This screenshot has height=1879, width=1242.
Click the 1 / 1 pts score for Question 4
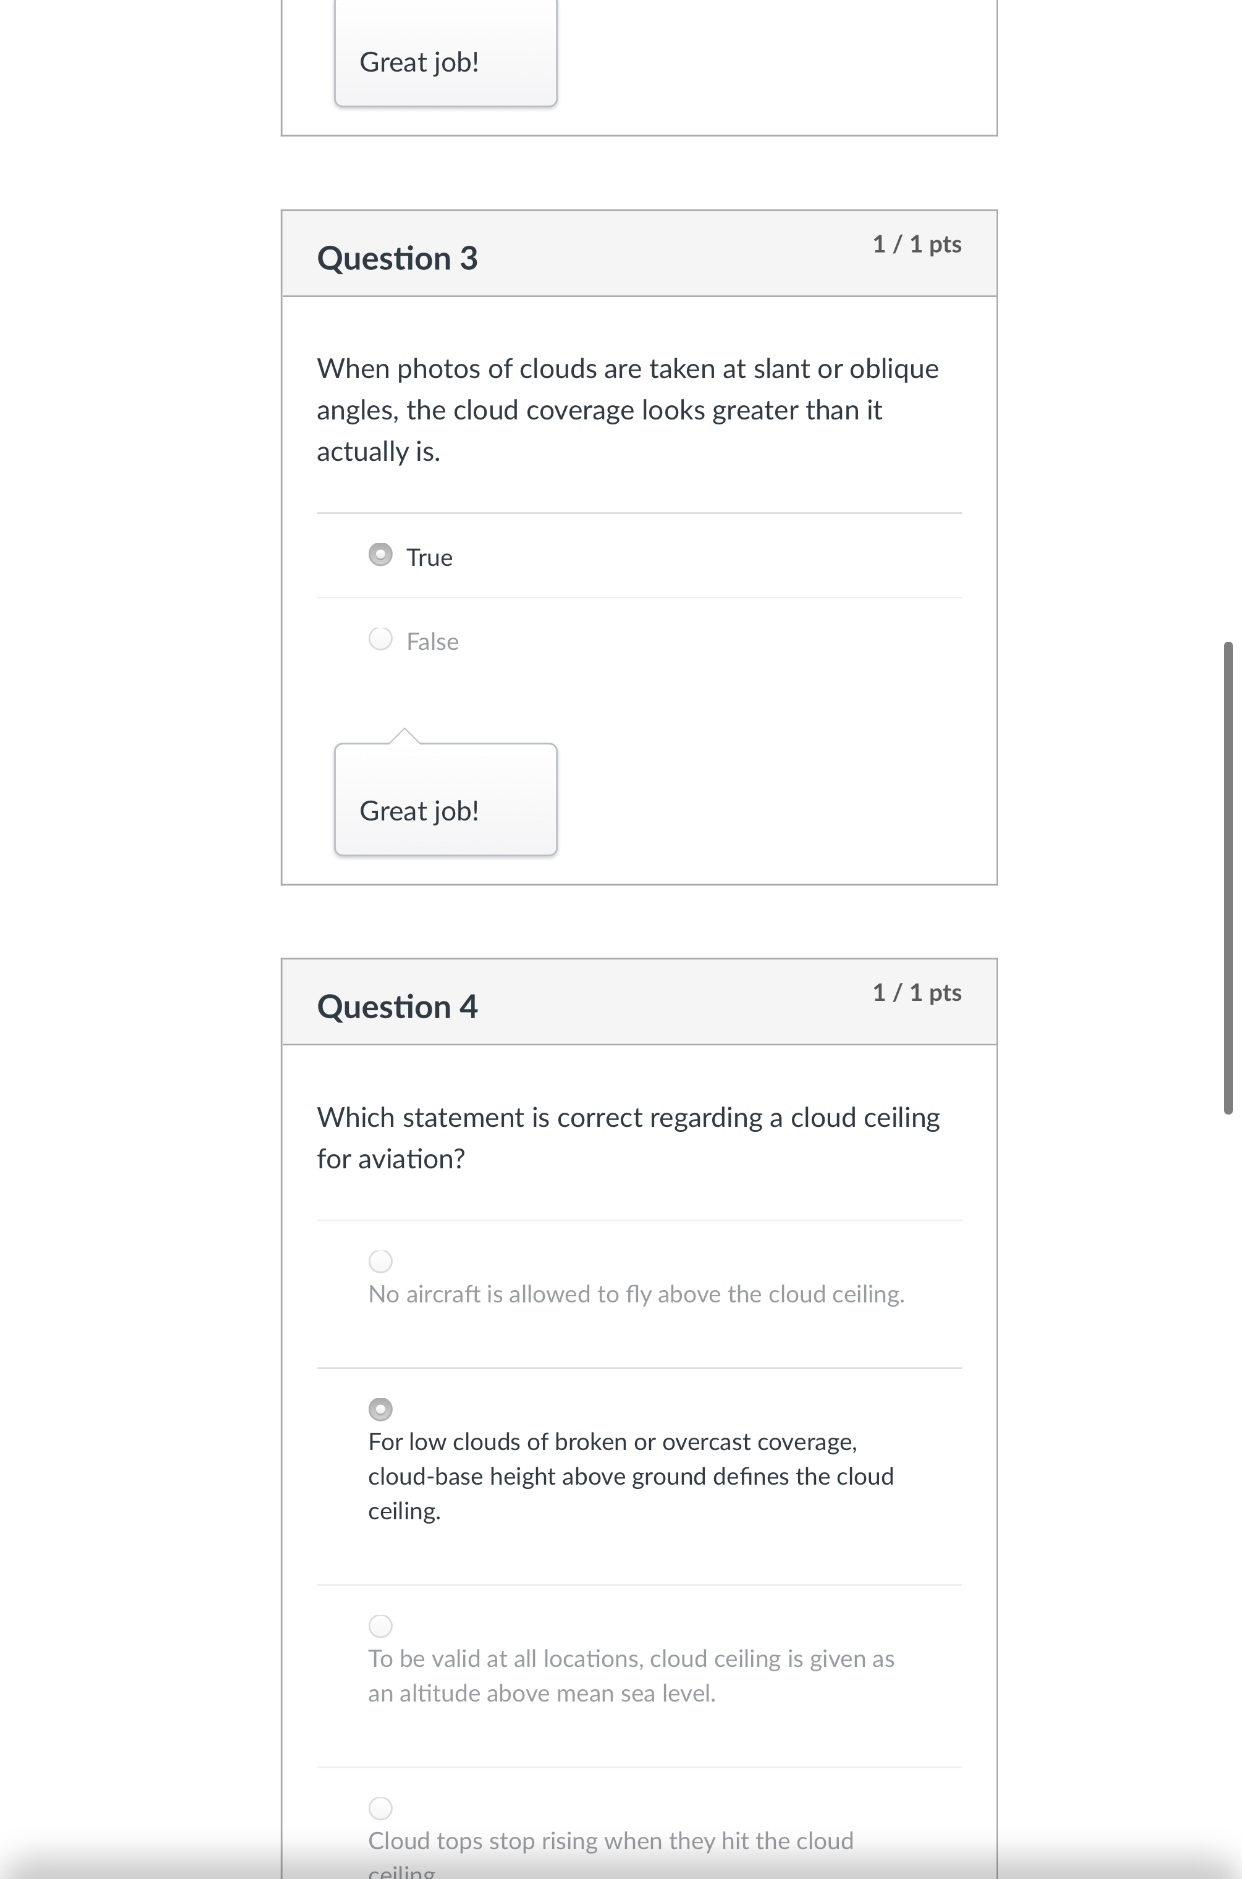(x=916, y=992)
